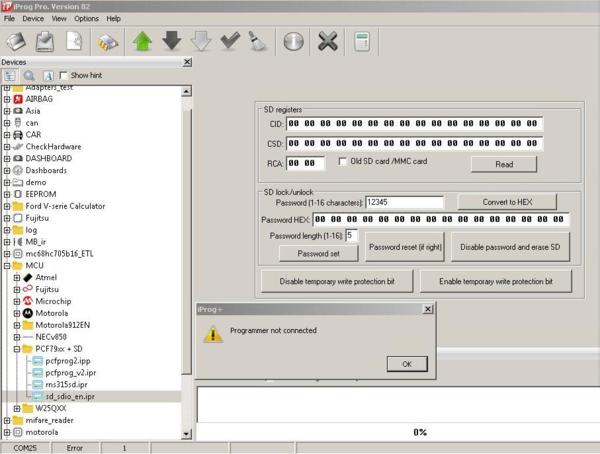Open the Options menu
This screenshot has width=600, height=454.
coord(86,18)
